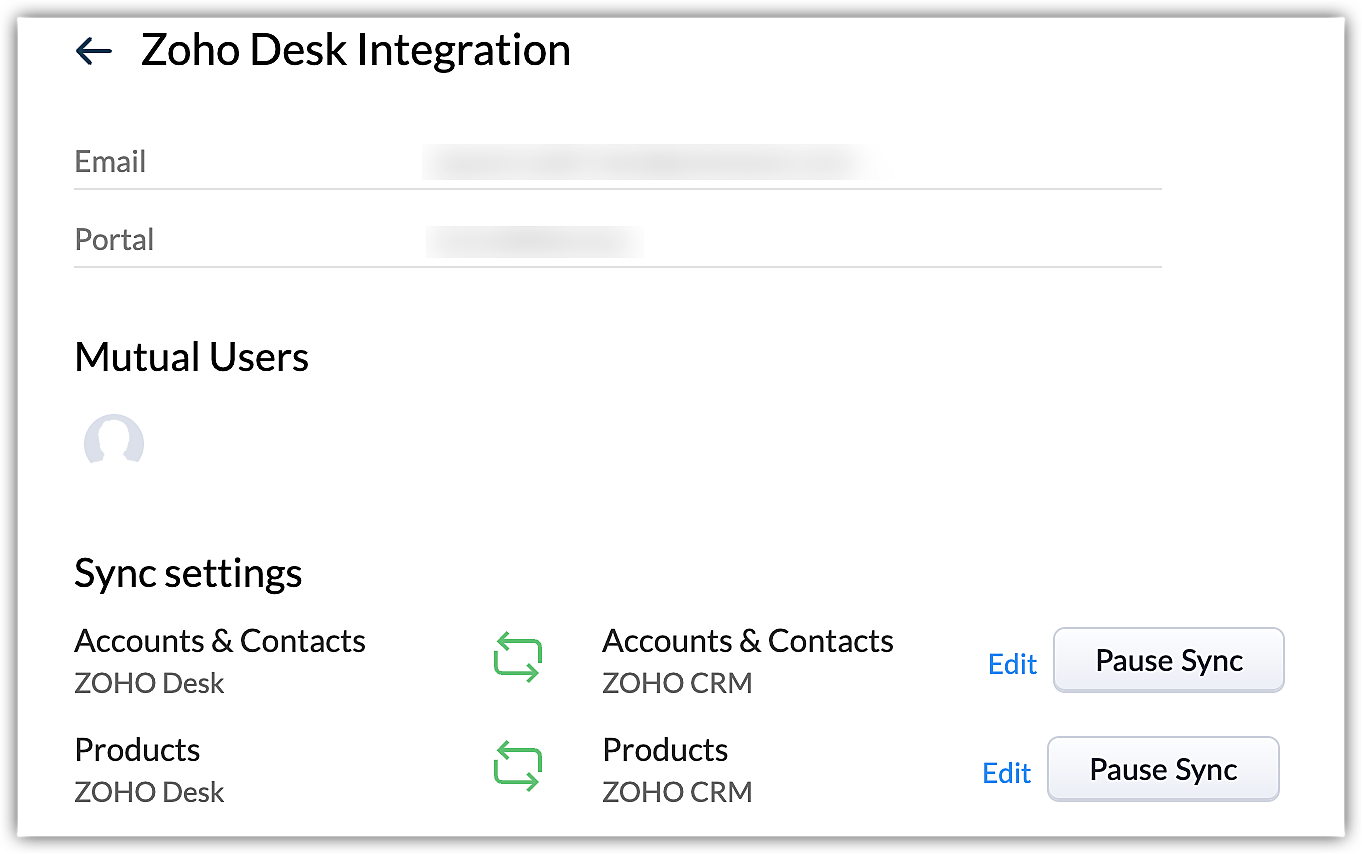The image size is (1362, 854).
Task: Click ZOHO CRM text below Accounts & Contacts
Action: [677, 684]
